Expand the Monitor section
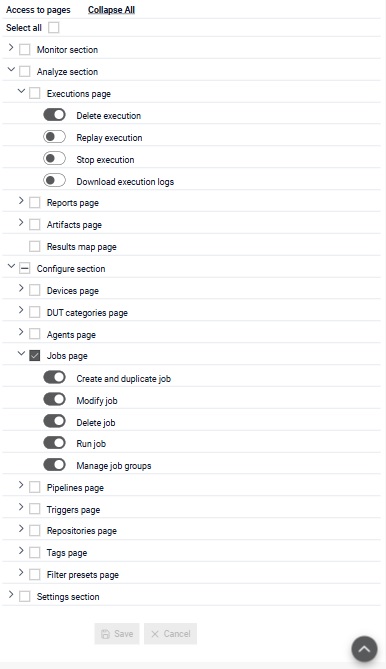 (11, 48)
